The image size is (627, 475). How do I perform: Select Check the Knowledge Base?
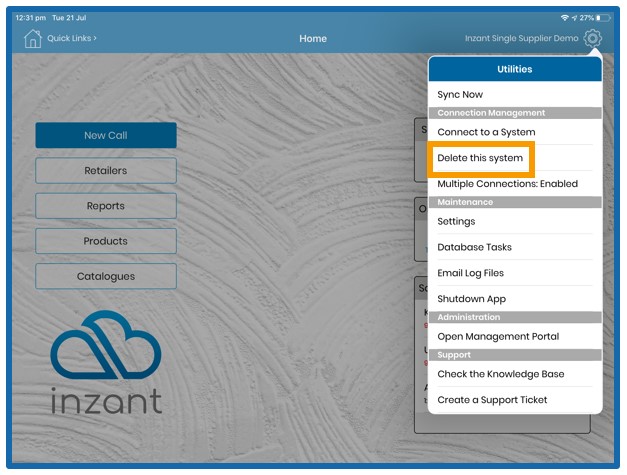coord(515,374)
